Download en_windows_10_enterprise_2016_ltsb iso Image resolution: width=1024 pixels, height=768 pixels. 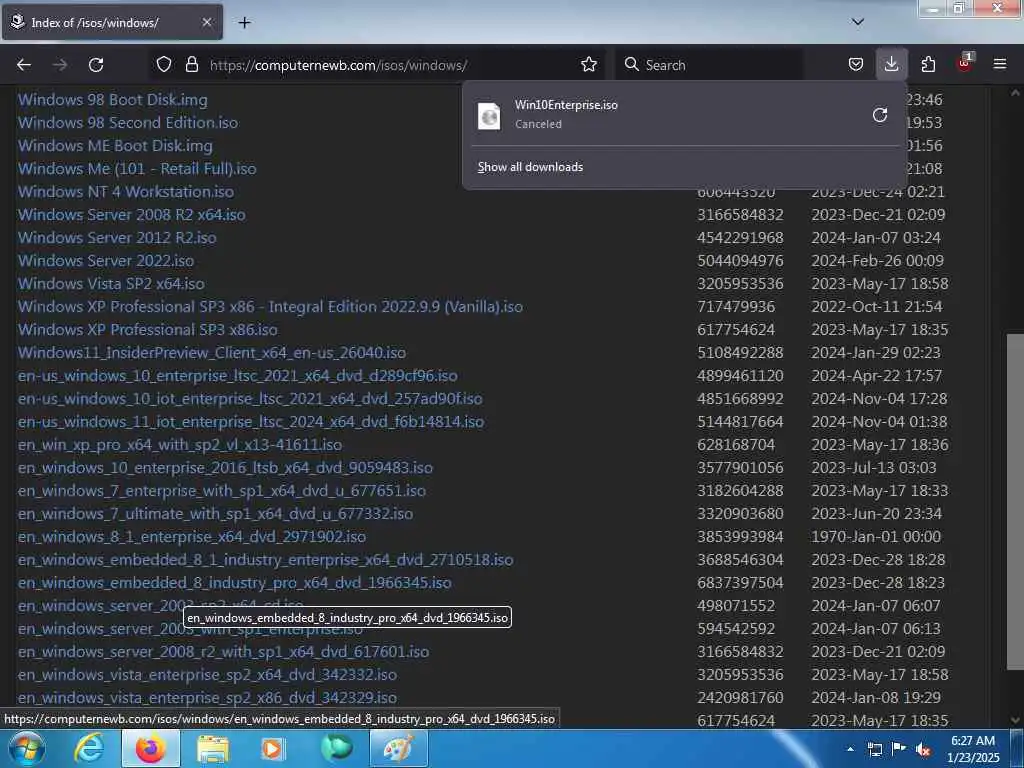click(225, 468)
